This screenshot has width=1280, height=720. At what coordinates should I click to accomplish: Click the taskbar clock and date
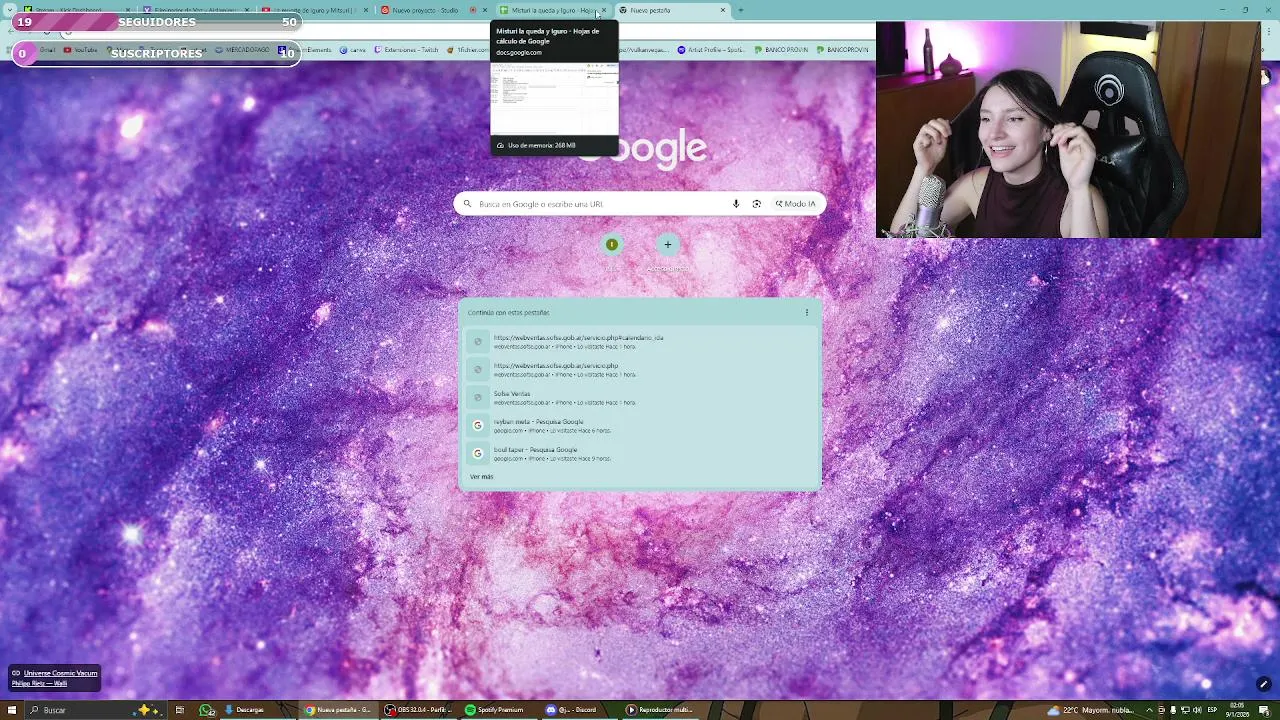(x=1236, y=710)
